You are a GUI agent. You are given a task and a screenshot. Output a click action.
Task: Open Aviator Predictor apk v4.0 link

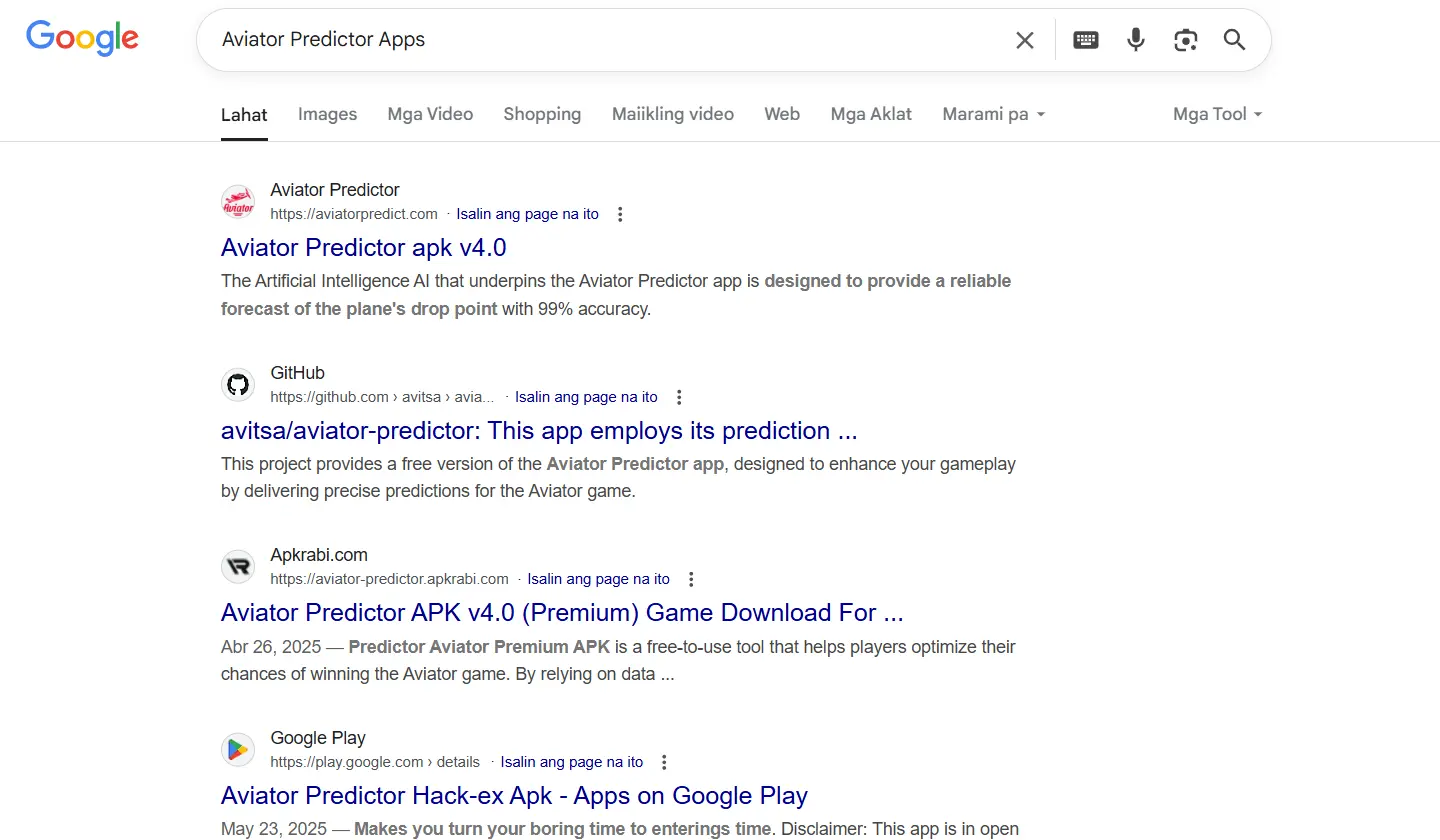[x=364, y=247]
